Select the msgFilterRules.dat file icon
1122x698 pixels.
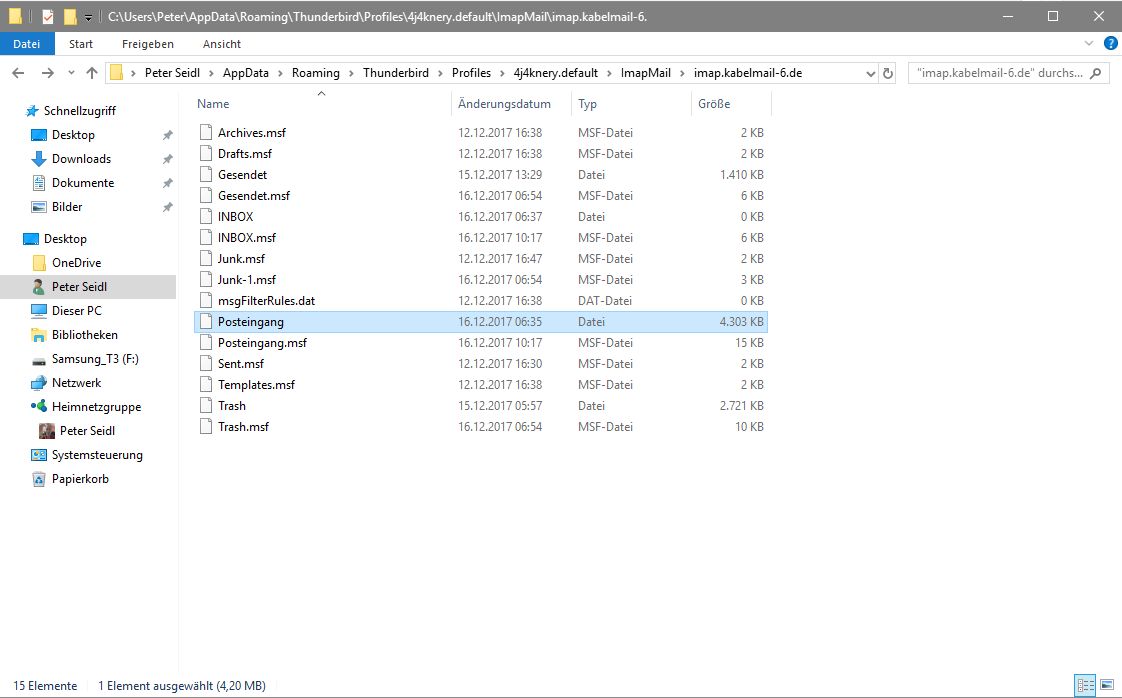click(x=206, y=301)
